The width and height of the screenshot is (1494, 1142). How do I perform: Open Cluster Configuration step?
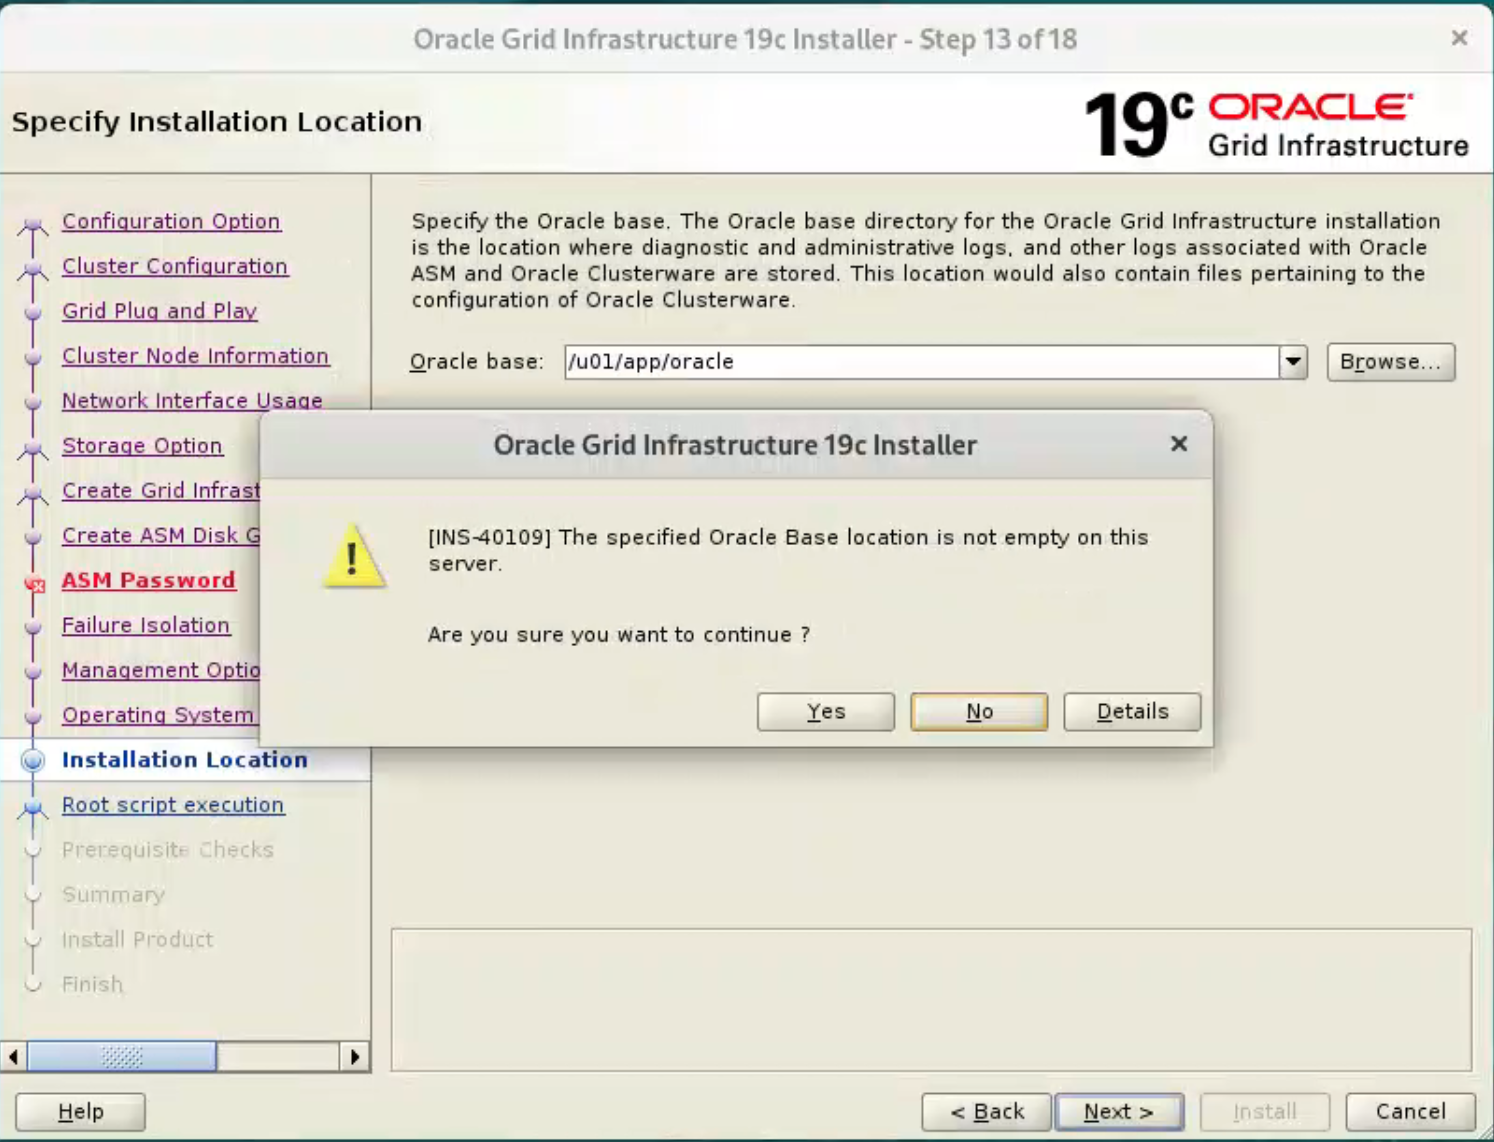(x=175, y=266)
